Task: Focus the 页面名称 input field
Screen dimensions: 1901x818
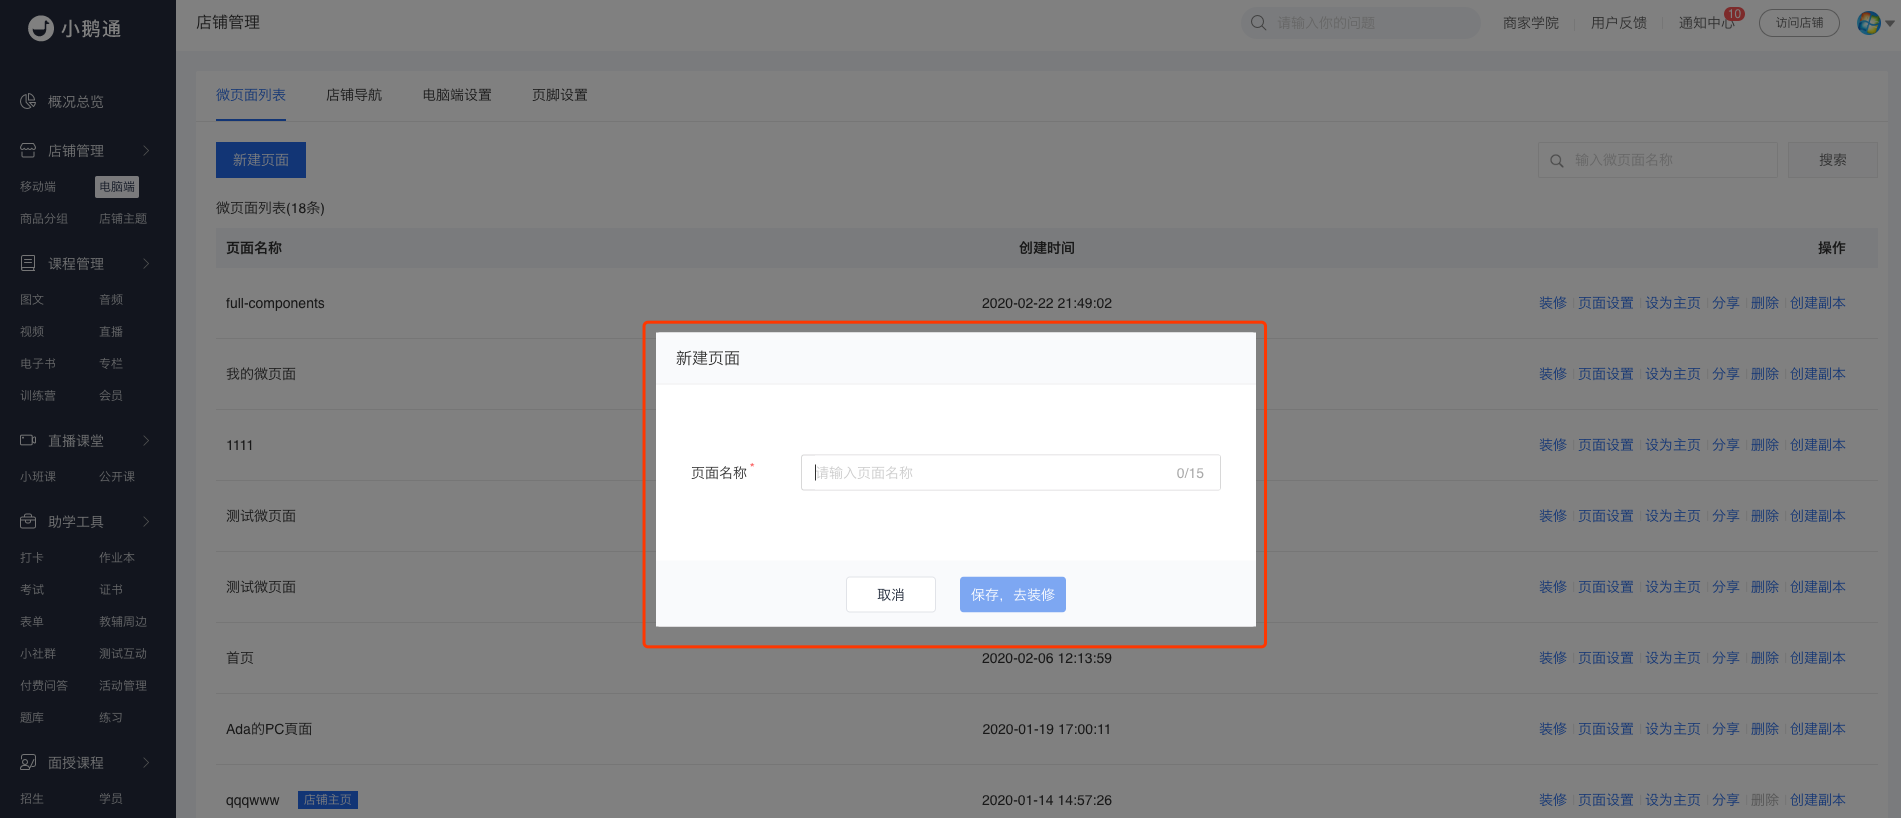Action: click(x=1011, y=473)
